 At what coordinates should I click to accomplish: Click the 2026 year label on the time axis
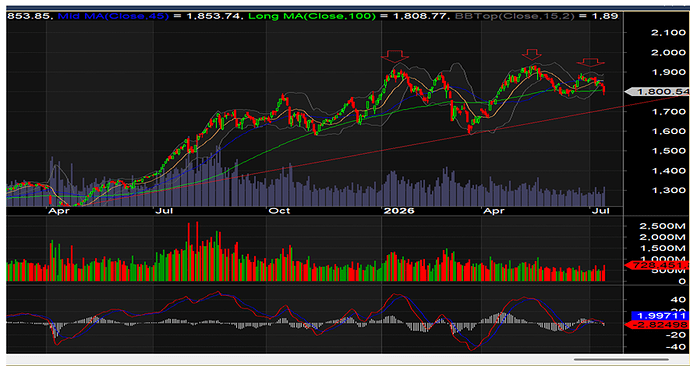point(399,211)
